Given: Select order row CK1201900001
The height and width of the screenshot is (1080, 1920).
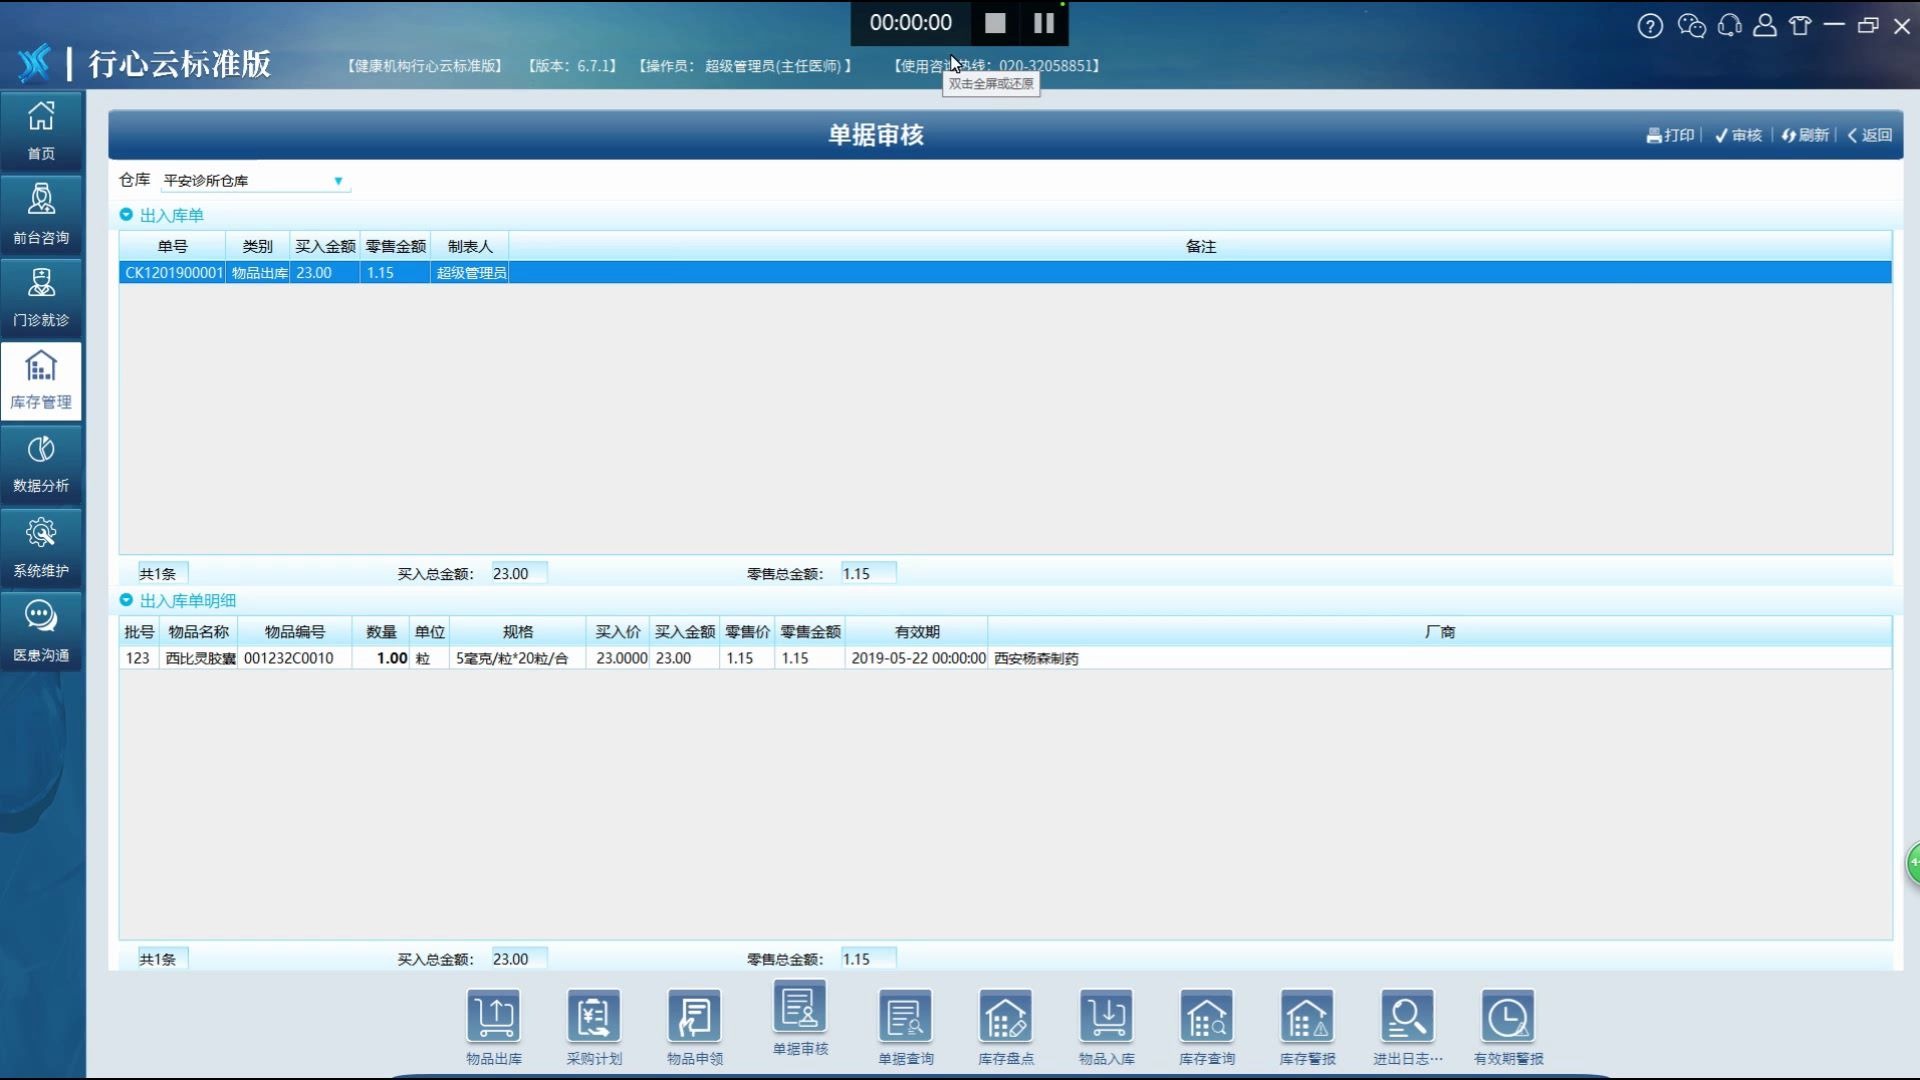Looking at the screenshot, I should pyautogui.click(x=173, y=272).
